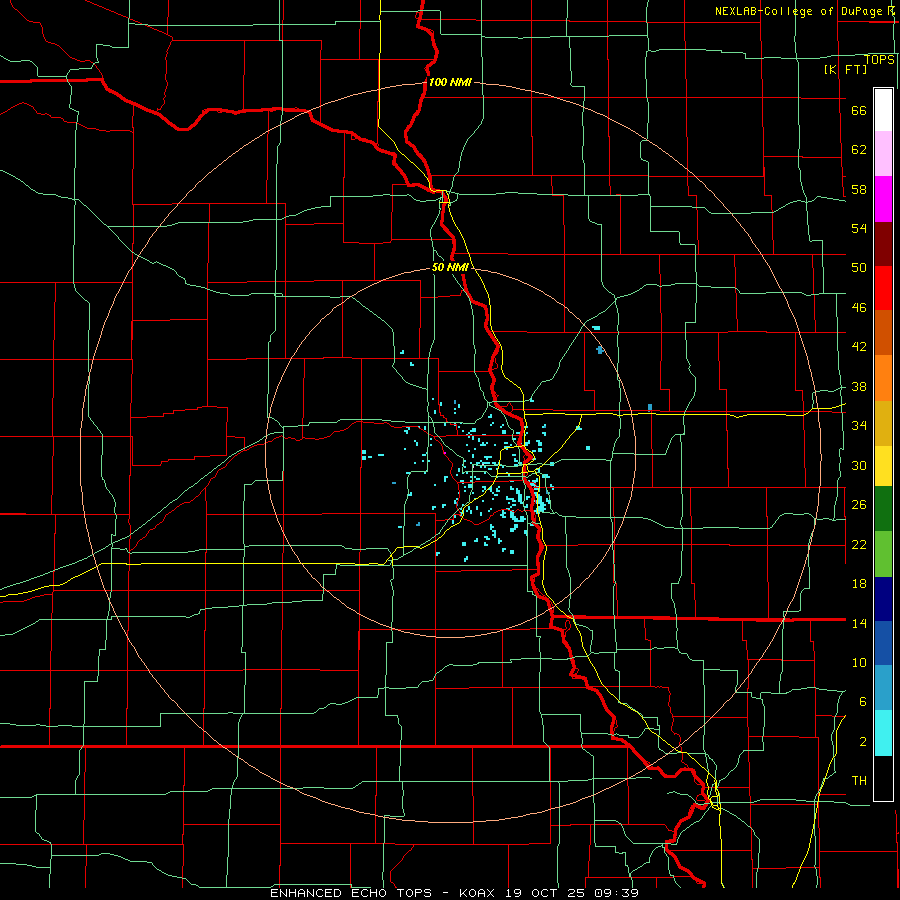
Task: Click legend value 34
Action: (x=859, y=426)
